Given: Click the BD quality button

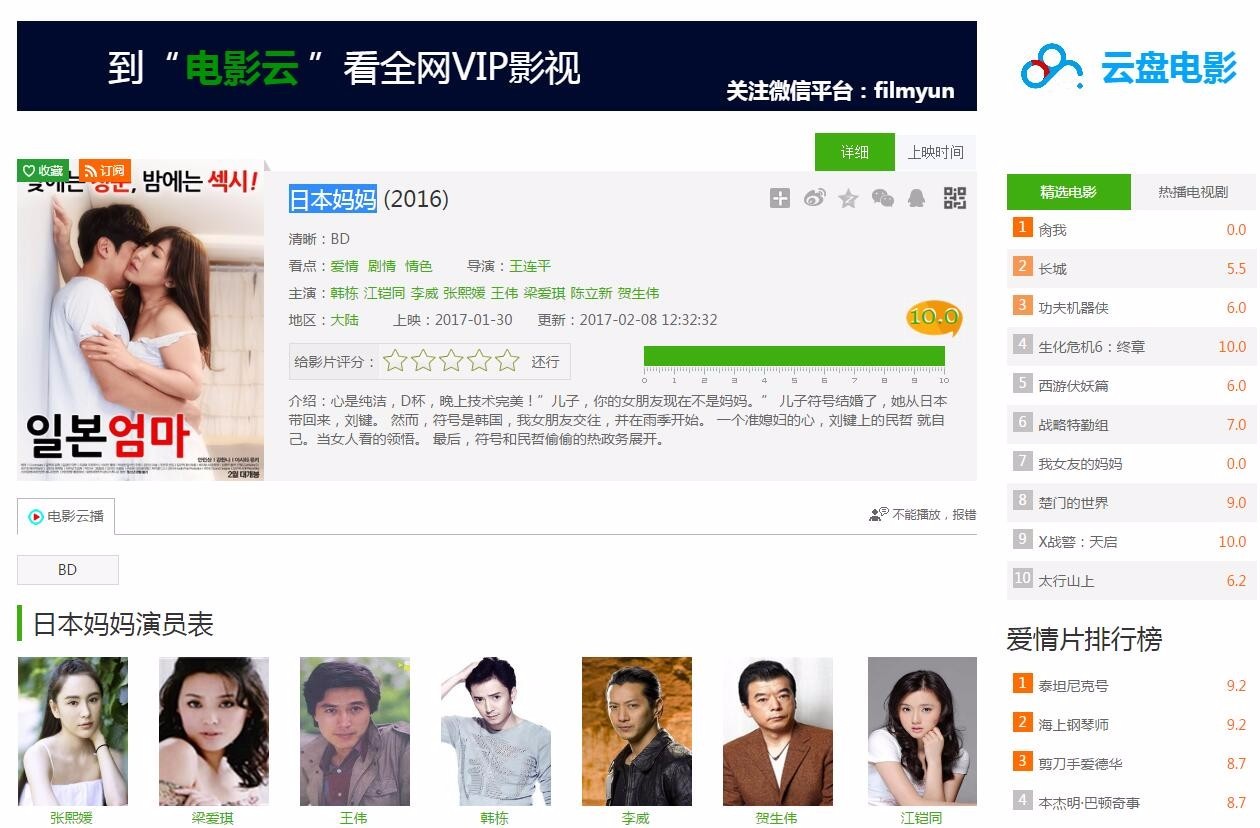Looking at the screenshot, I should [x=68, y=570].
